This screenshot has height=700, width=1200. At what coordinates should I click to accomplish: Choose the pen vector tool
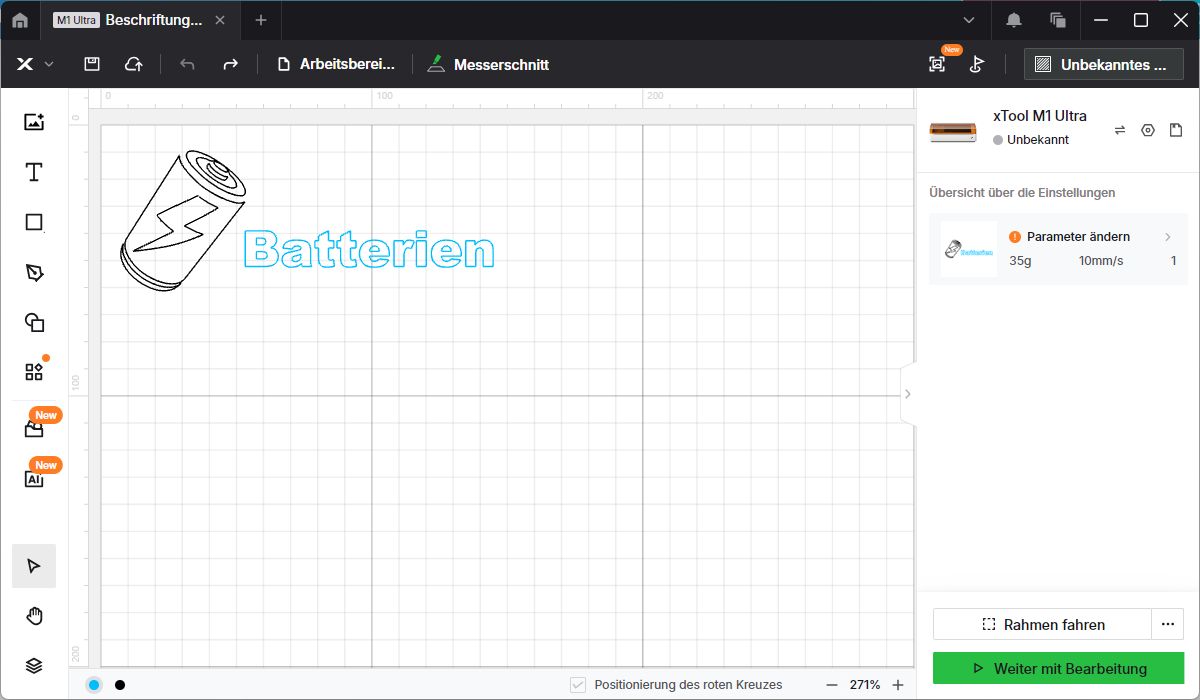coord(34,272)
